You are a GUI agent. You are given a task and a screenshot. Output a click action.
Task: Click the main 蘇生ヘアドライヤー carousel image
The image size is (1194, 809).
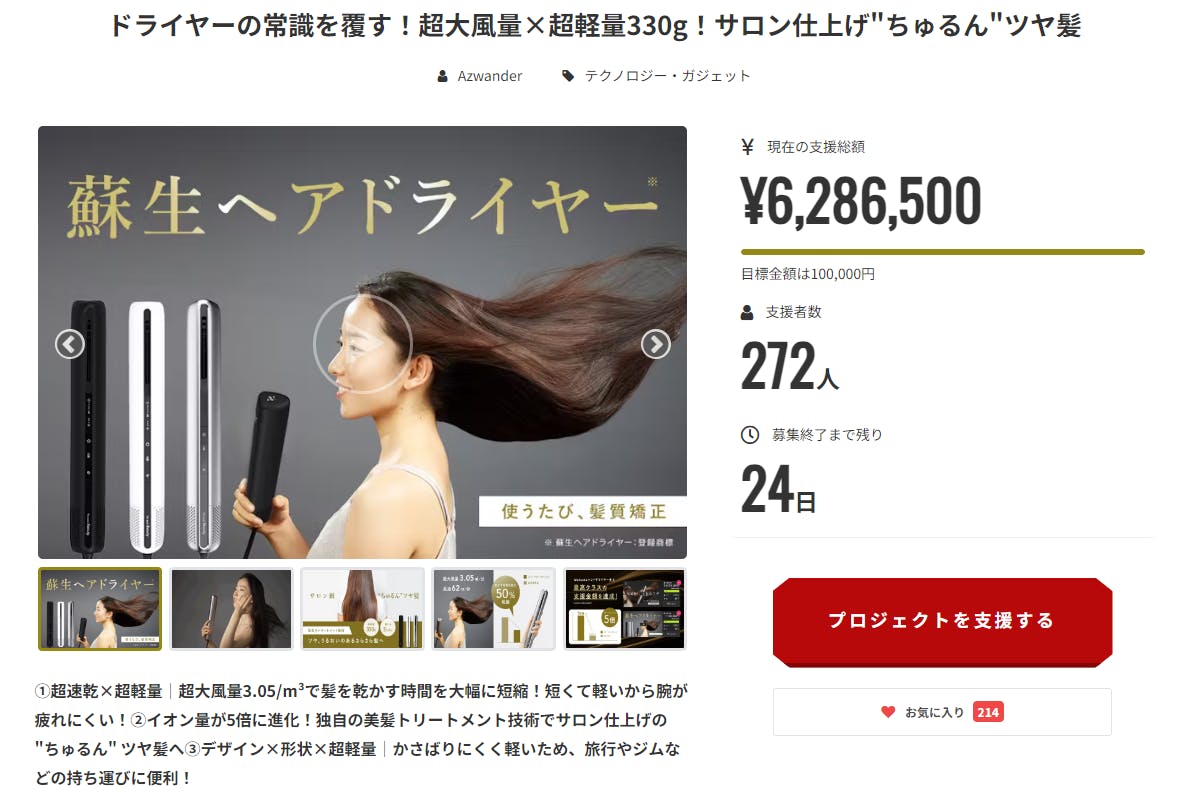[362, 342]
